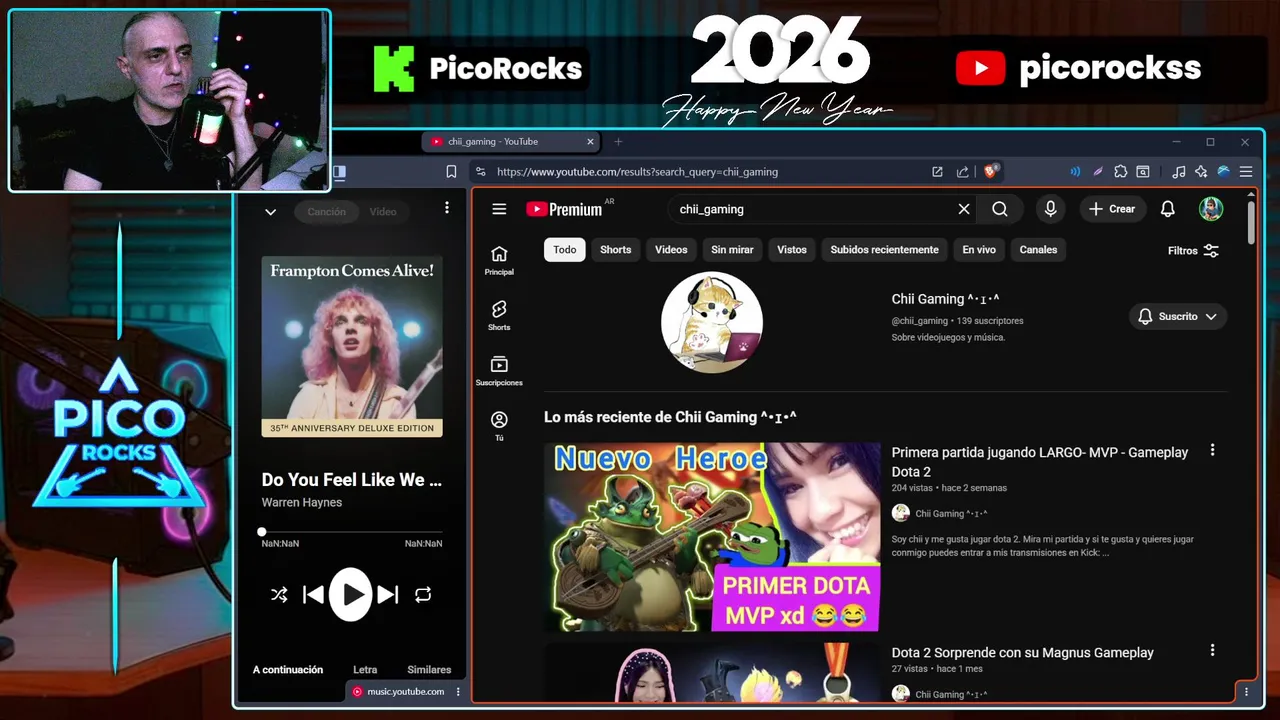Click the Brave Shields lion icon
The width and height of the screenshot is (1280, 720).
[x=991, y=171]
